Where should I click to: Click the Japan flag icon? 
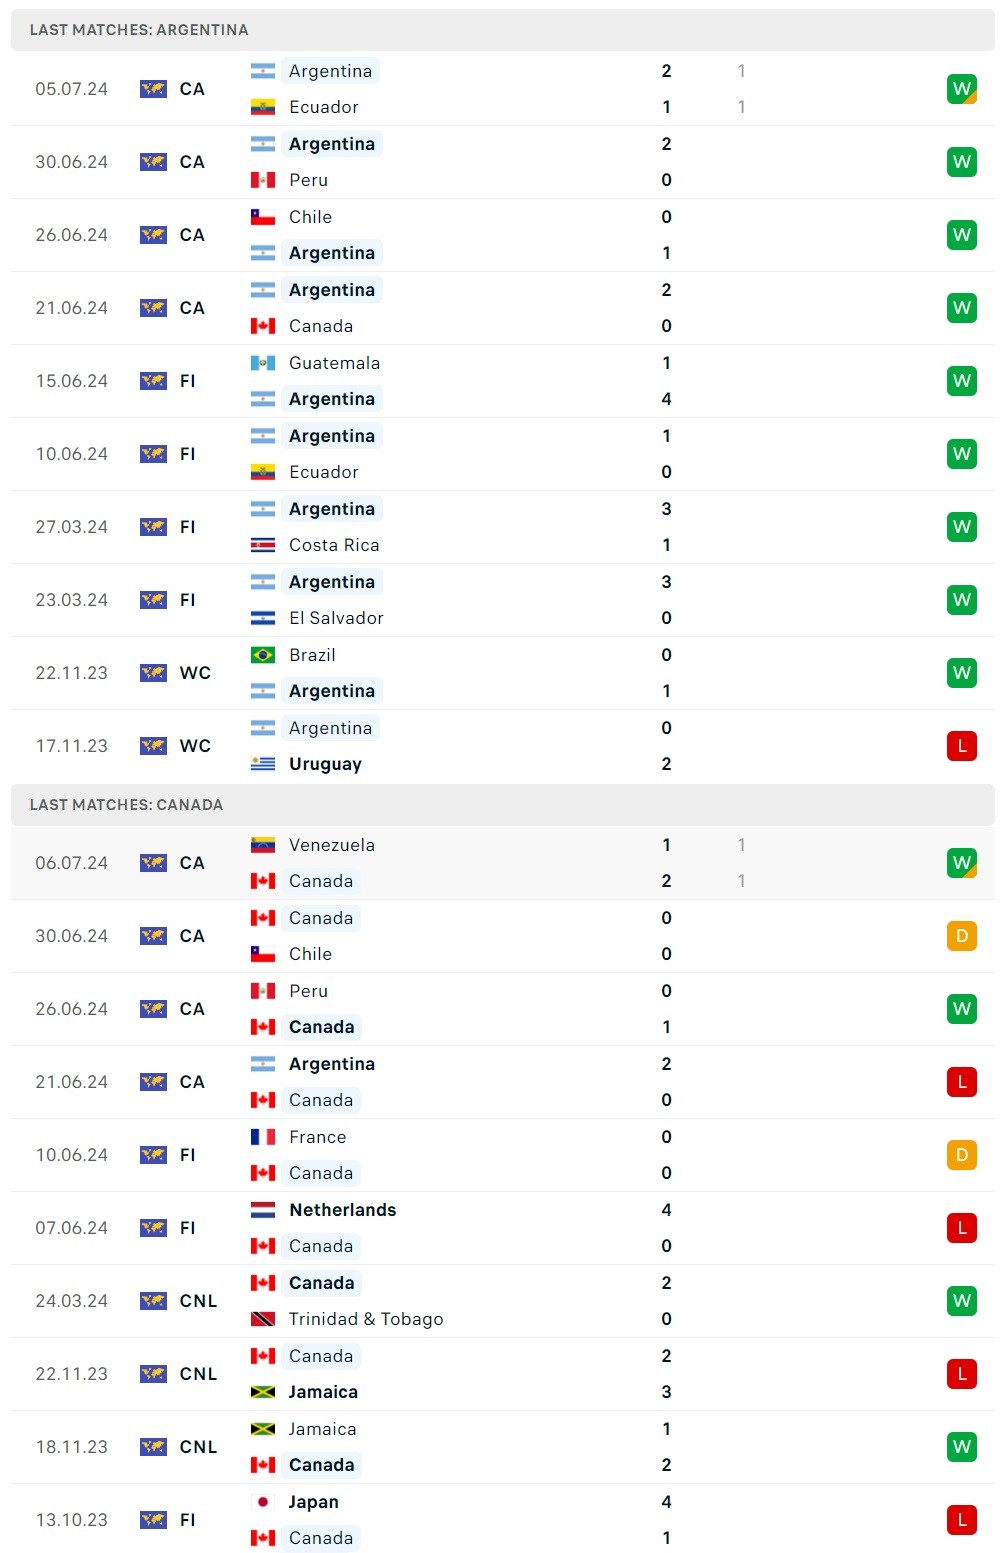[263, 1502]
